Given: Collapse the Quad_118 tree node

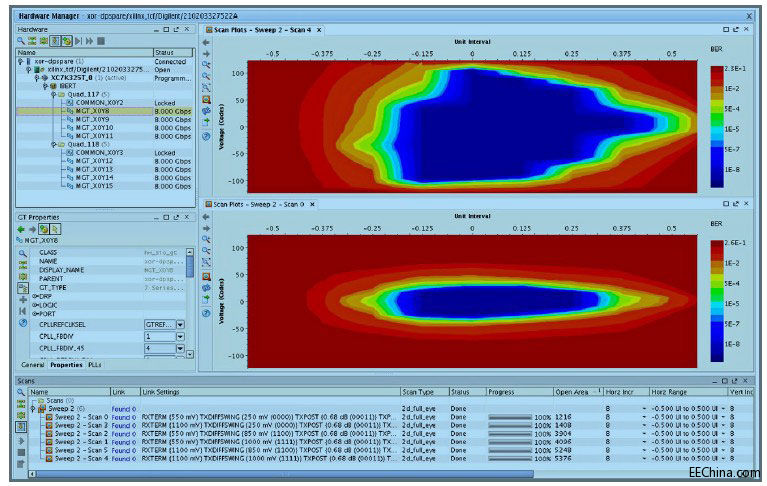Looking at the screenshot, I should tap(53, 145).
